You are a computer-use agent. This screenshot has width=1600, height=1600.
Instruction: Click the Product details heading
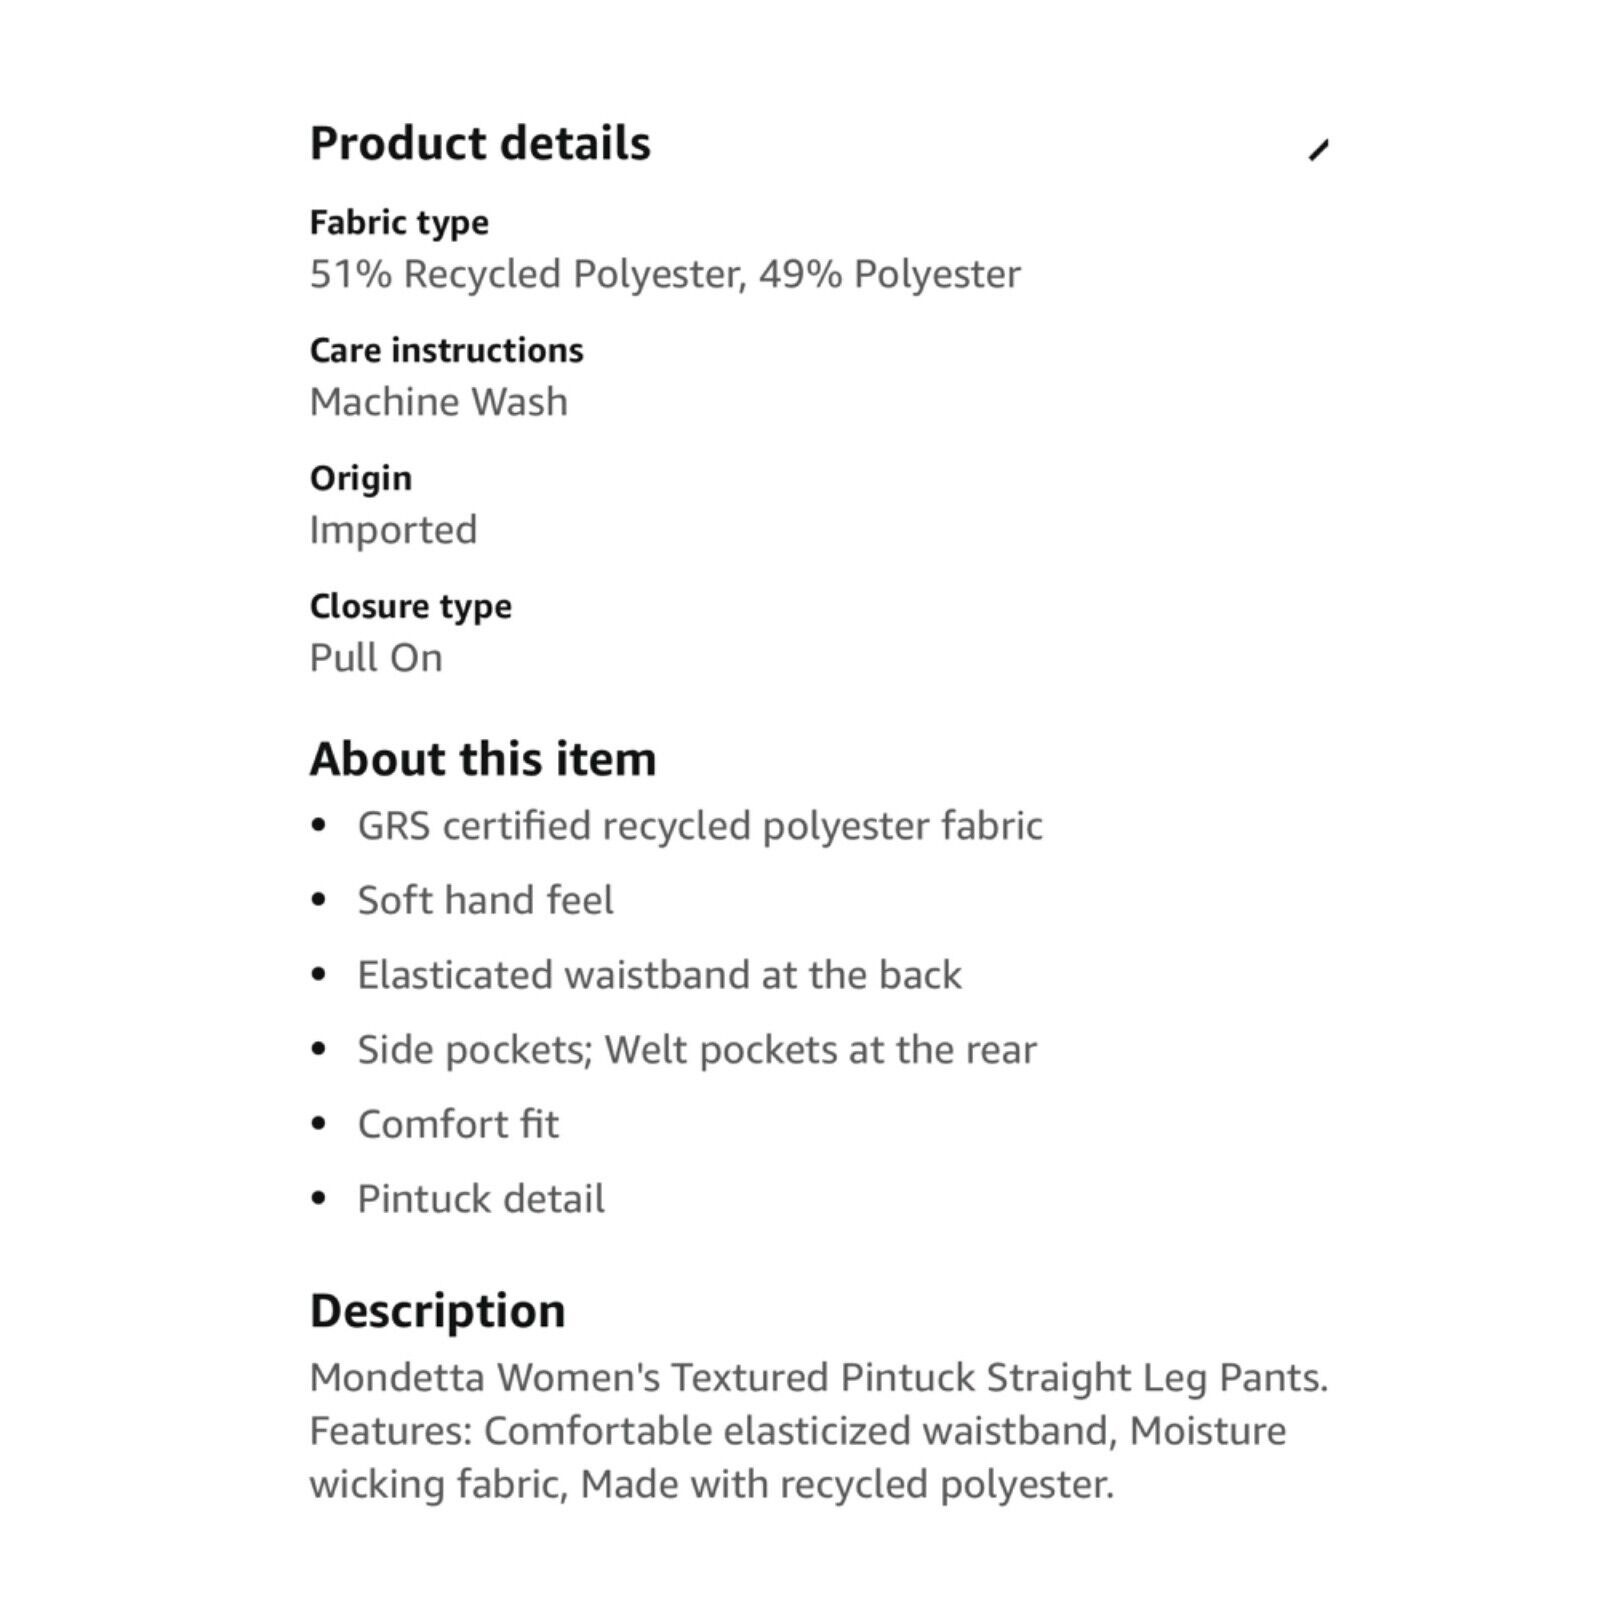pos(480,143)
